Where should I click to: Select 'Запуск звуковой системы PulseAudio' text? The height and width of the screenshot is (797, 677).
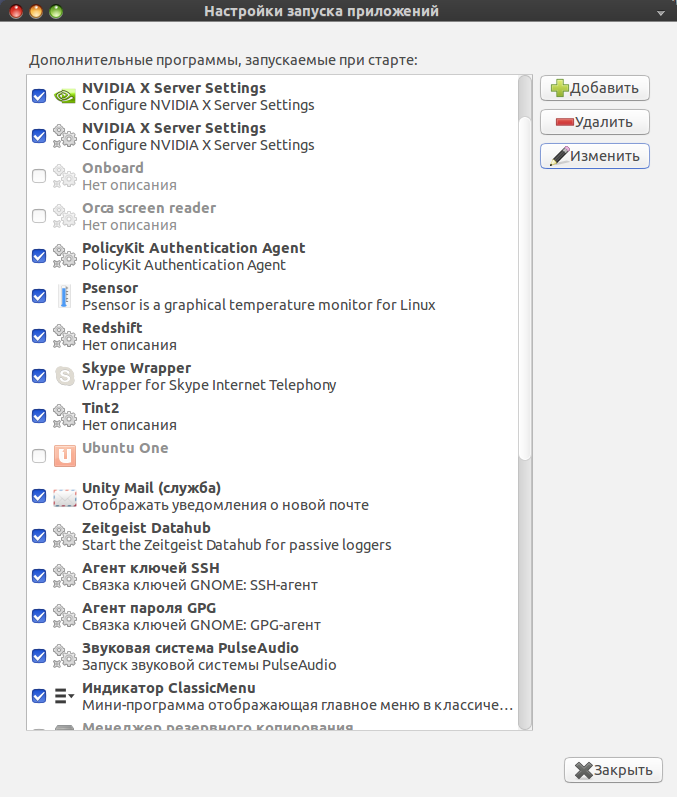209,665
